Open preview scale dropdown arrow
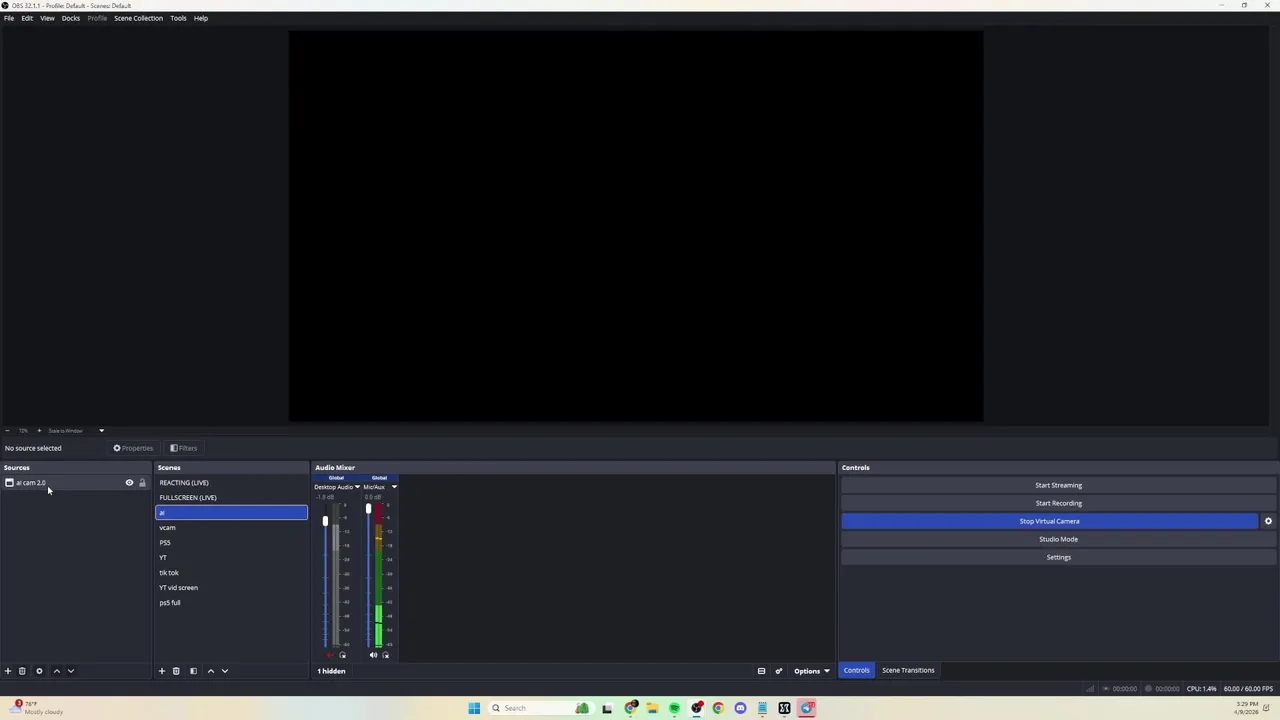The height and width of the screenshot is (720, 1280). coord(101,431)
